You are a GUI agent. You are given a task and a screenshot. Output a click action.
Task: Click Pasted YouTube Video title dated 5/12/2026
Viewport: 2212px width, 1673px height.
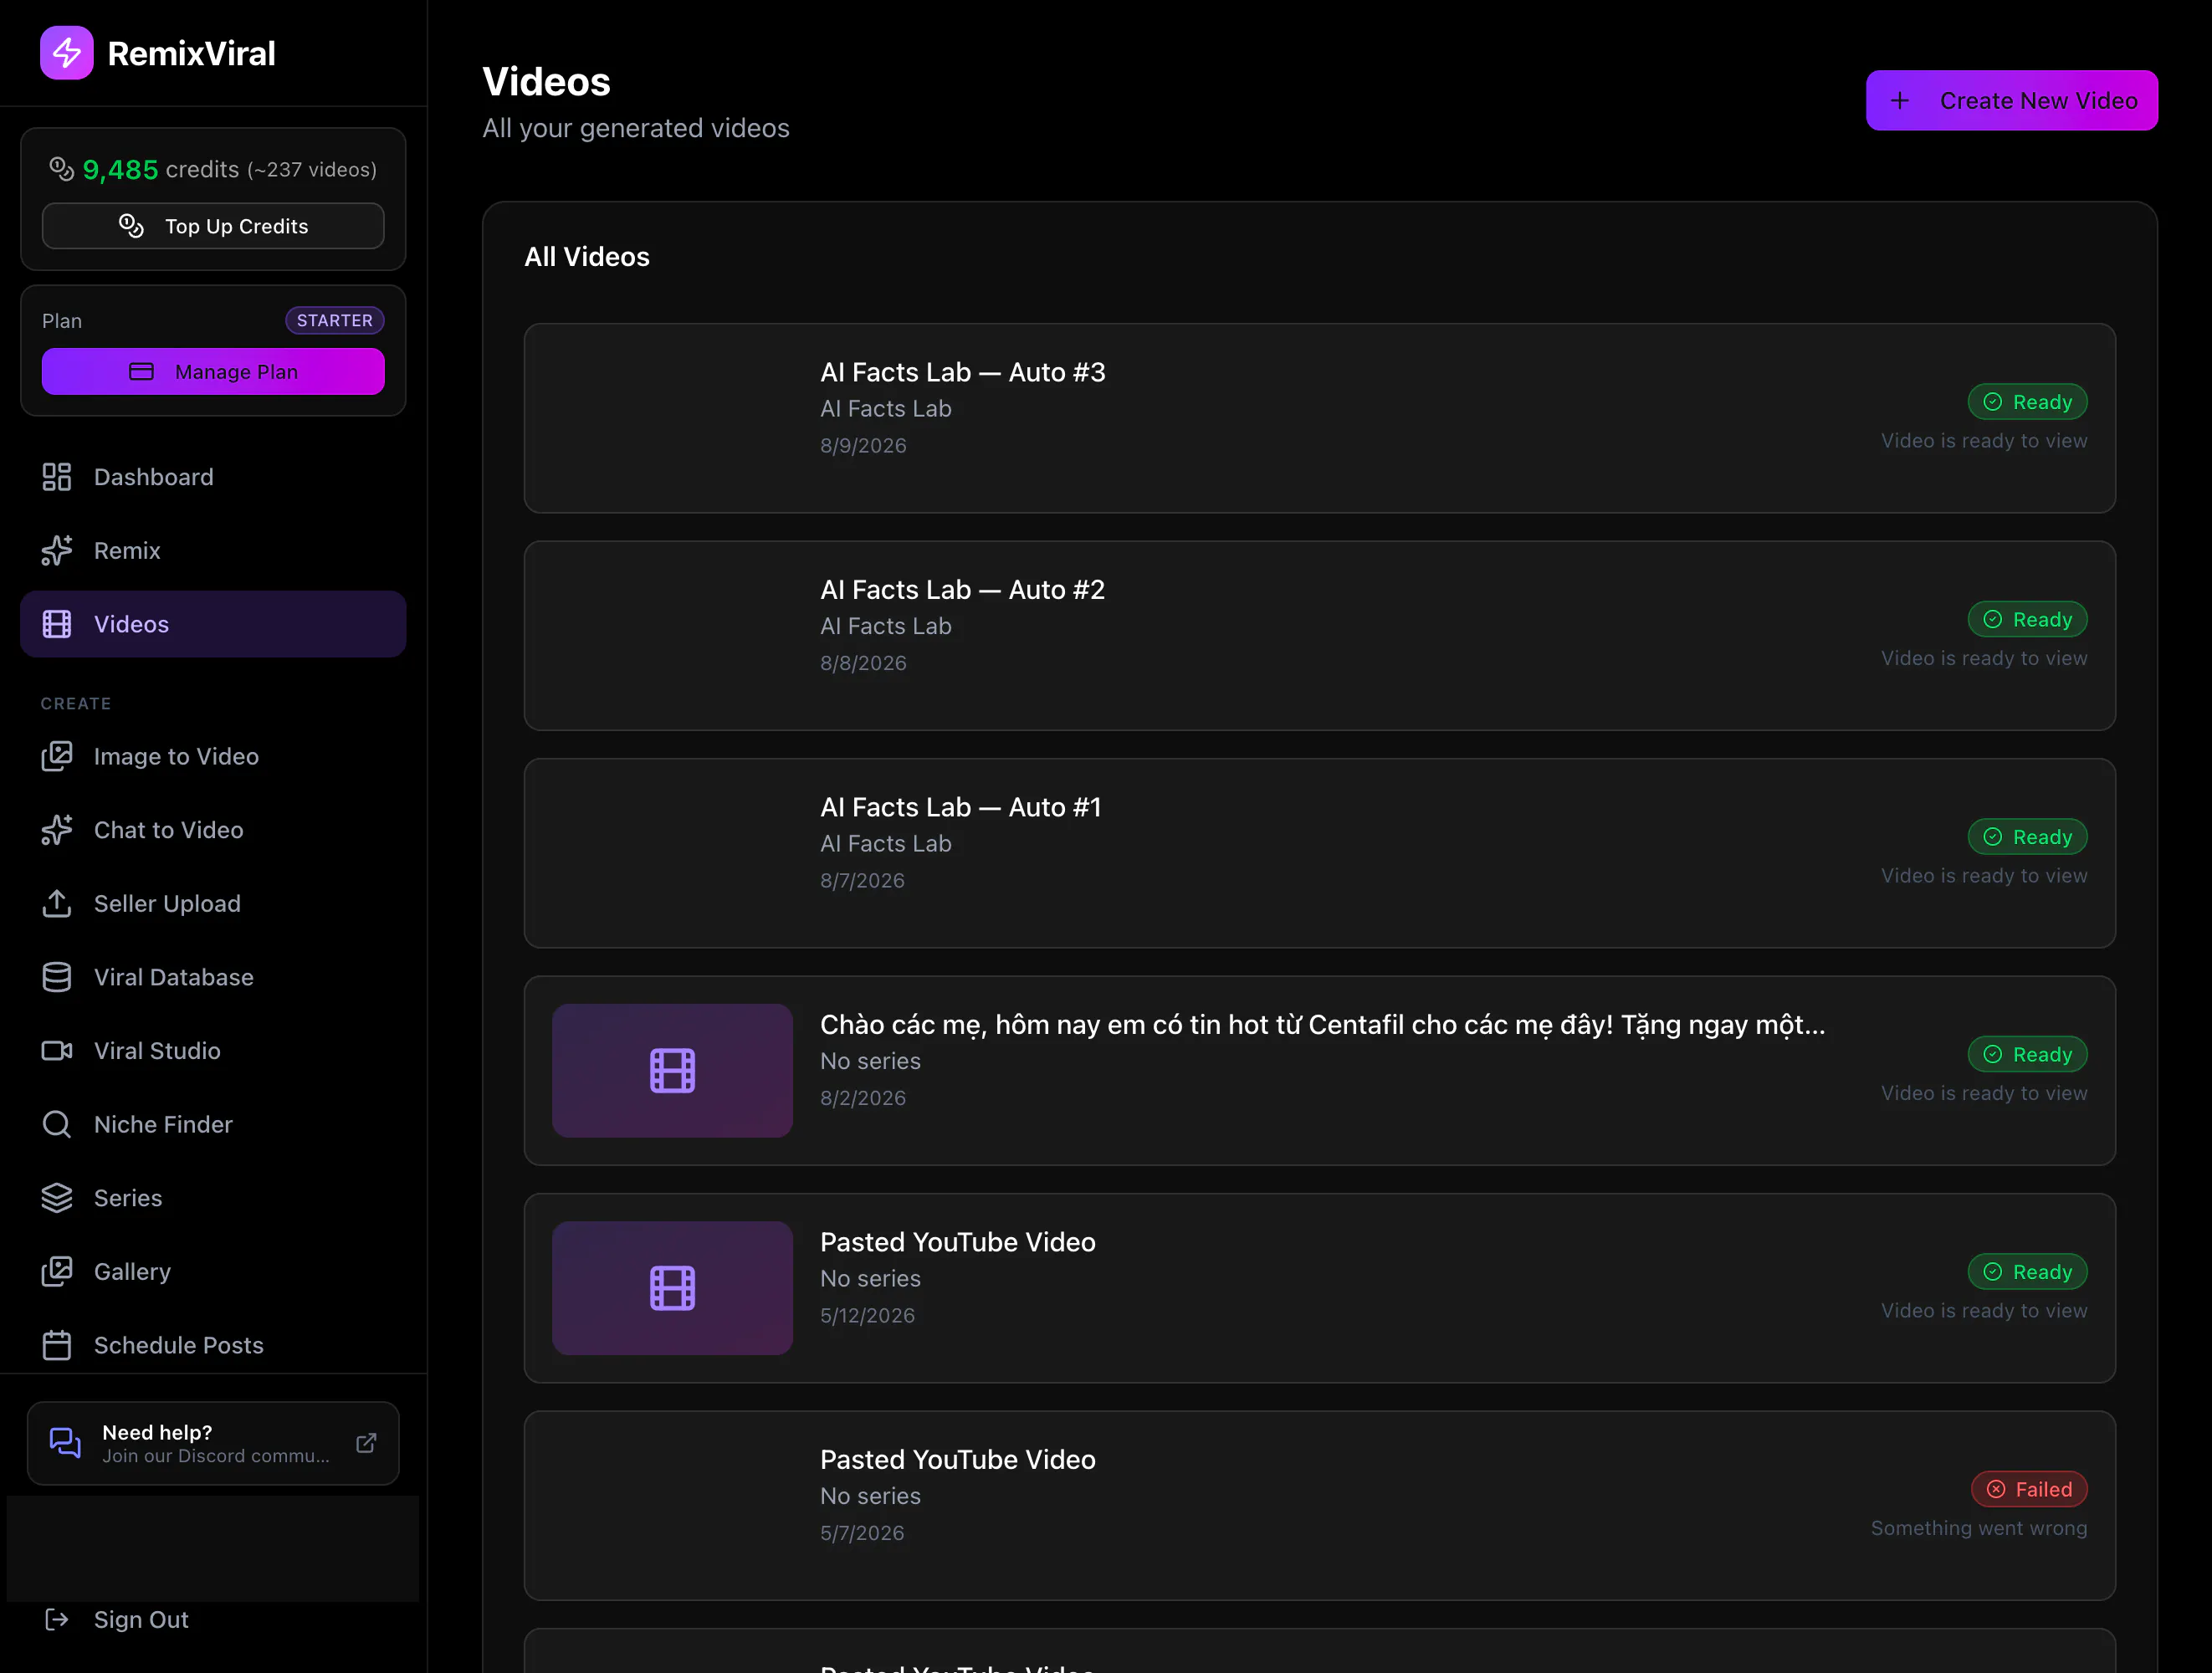click(x=958, y=1242)
